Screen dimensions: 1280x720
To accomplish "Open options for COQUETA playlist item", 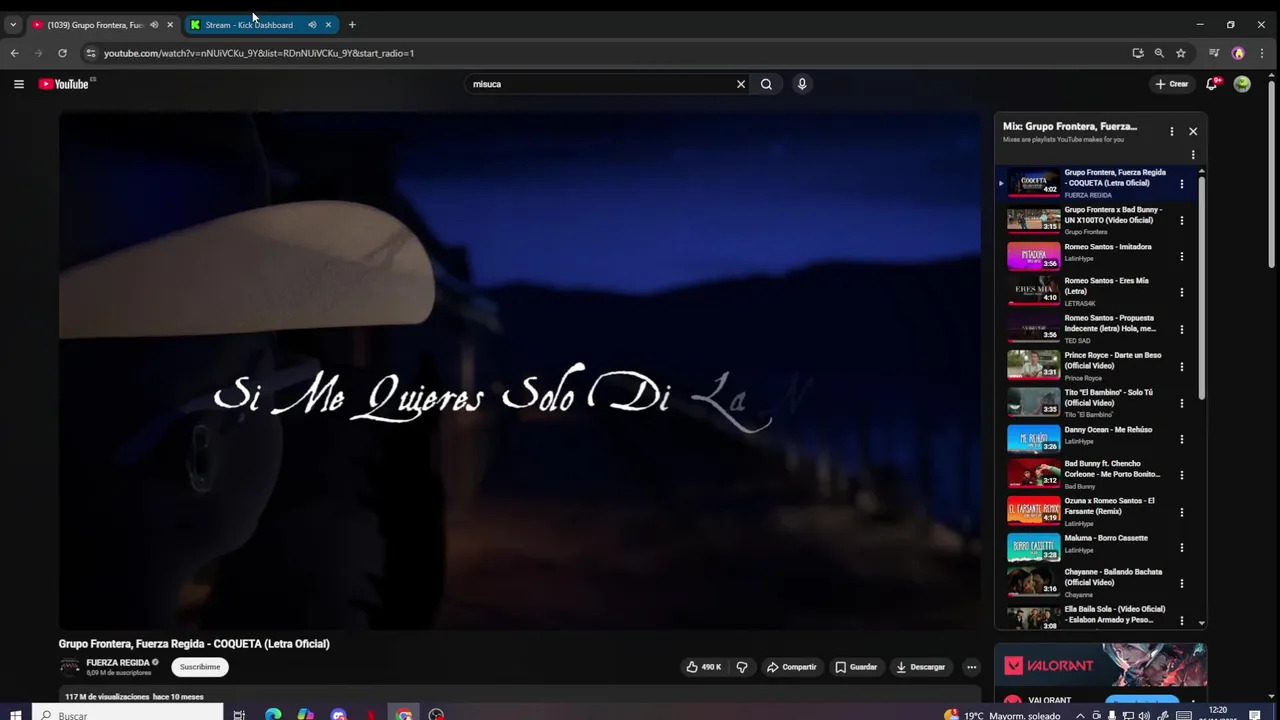I will coord(1181,184).
